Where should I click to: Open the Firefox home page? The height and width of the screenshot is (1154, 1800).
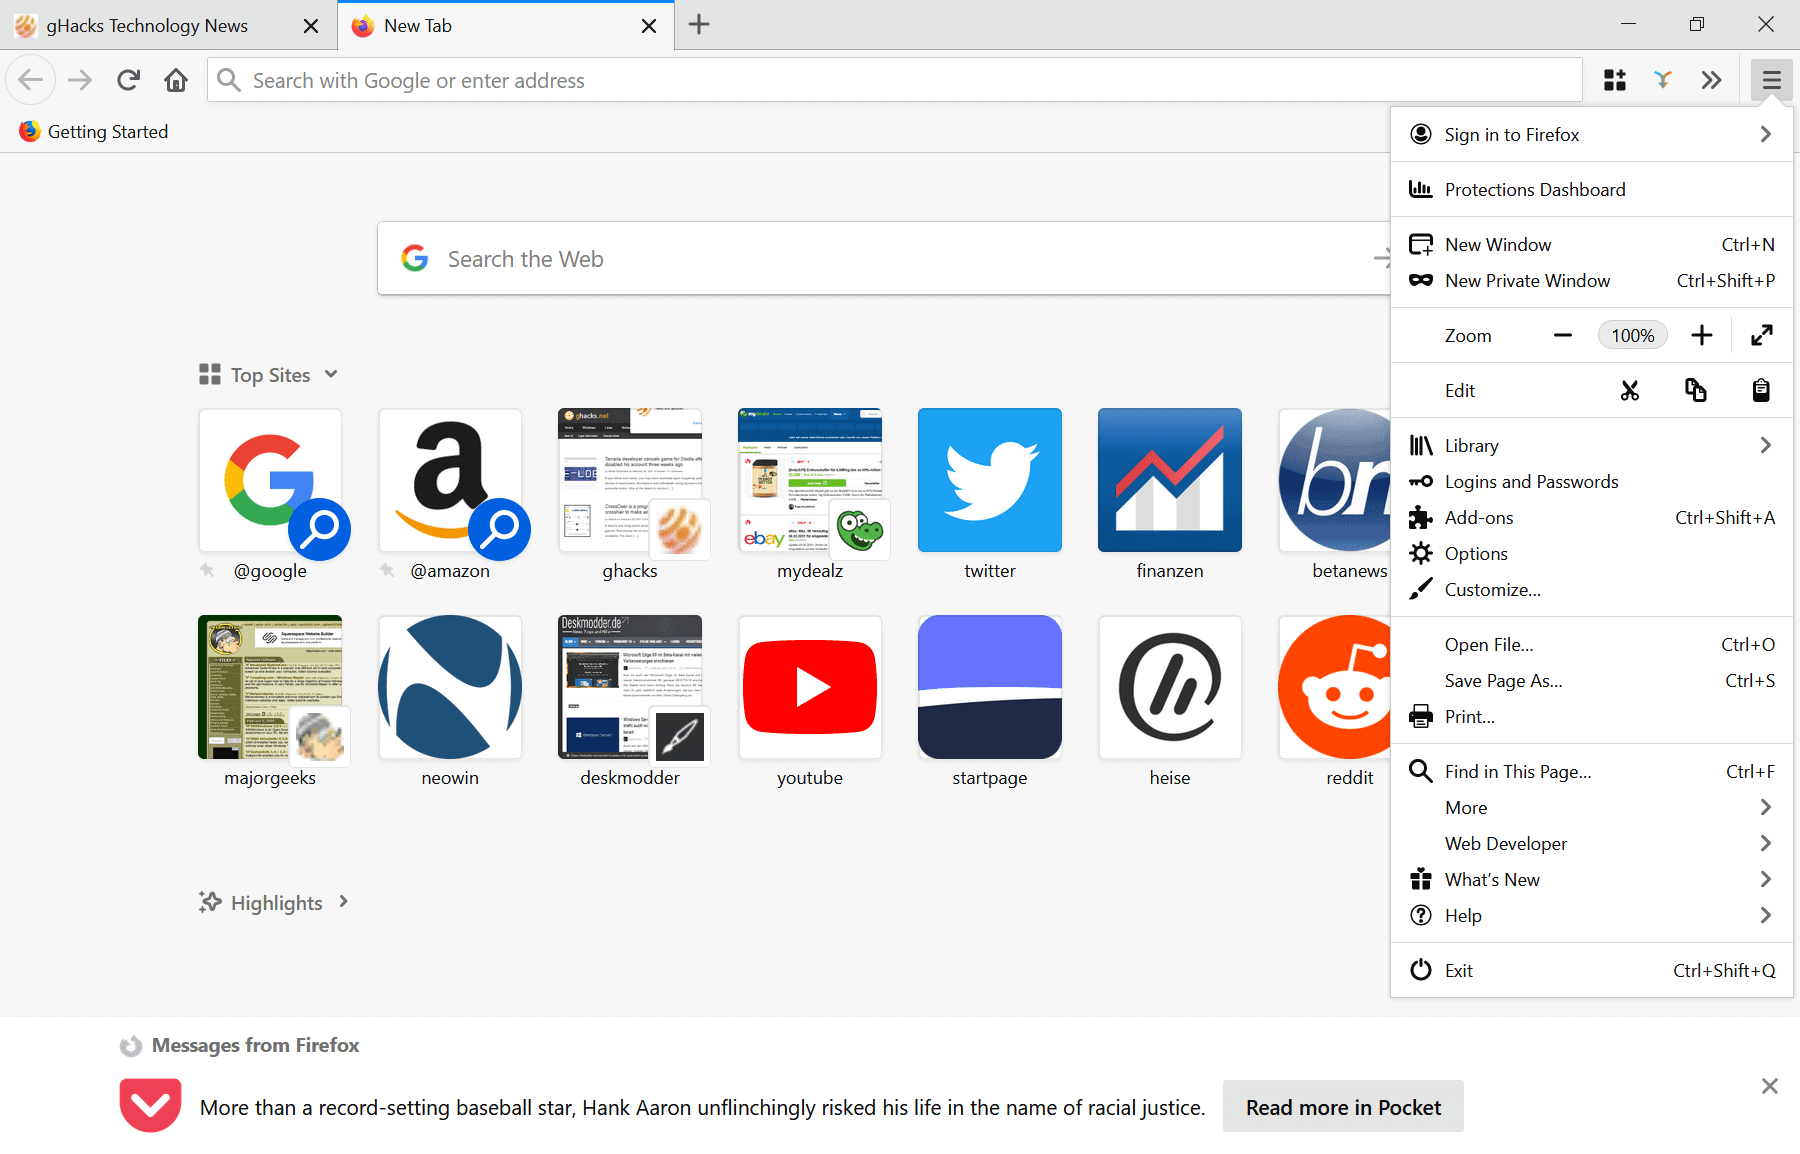click(x=176, y=80)
